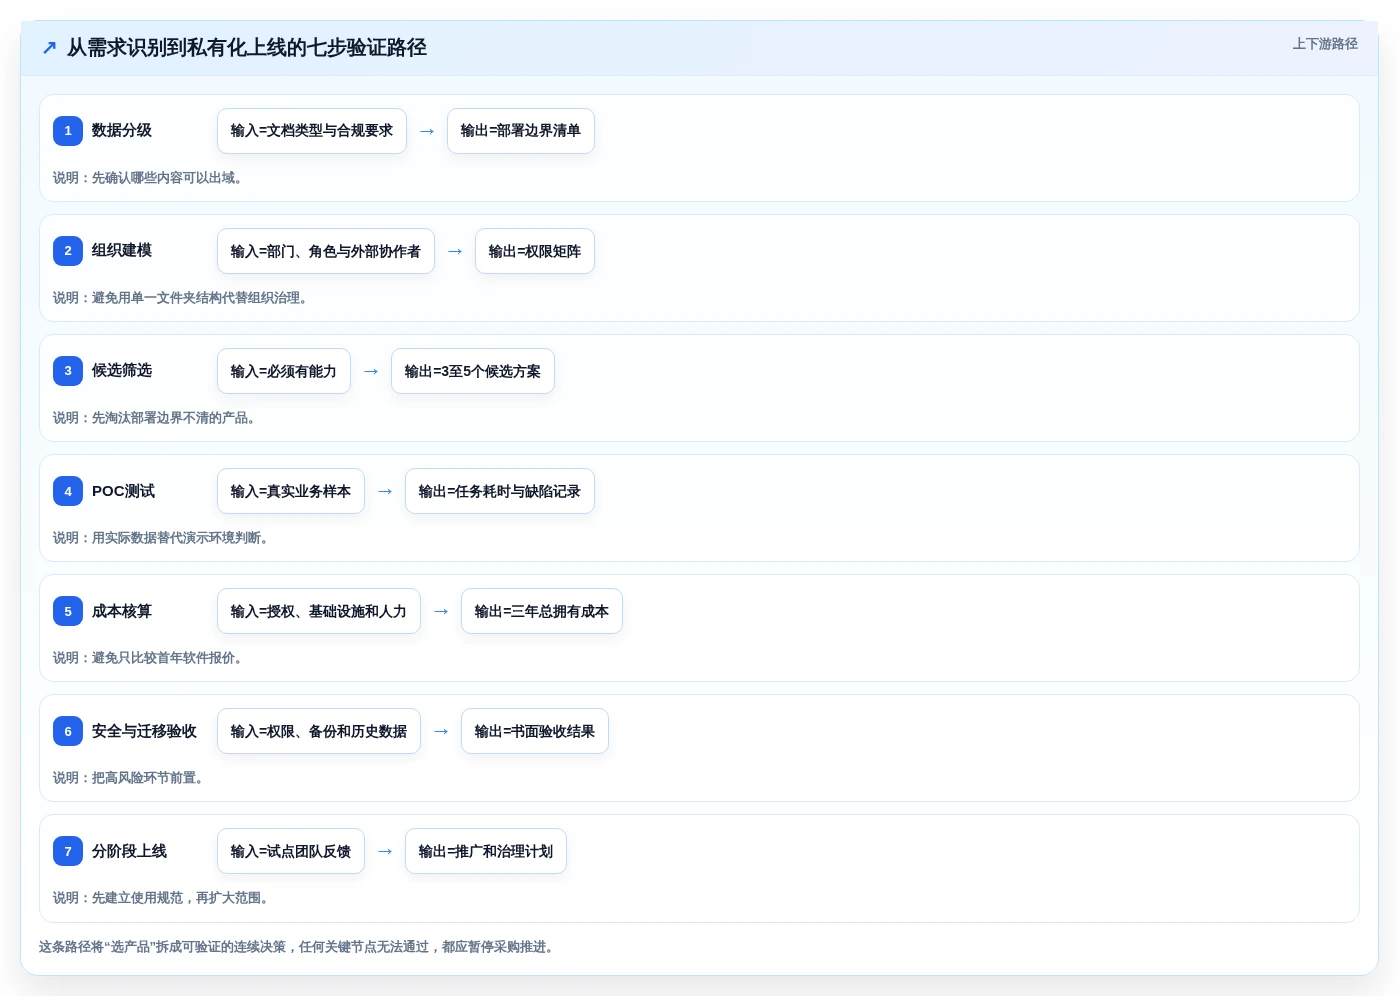Screen dimensions: 1399x996
Task: Select the 组织建模 step name
Action: (122, 251)
